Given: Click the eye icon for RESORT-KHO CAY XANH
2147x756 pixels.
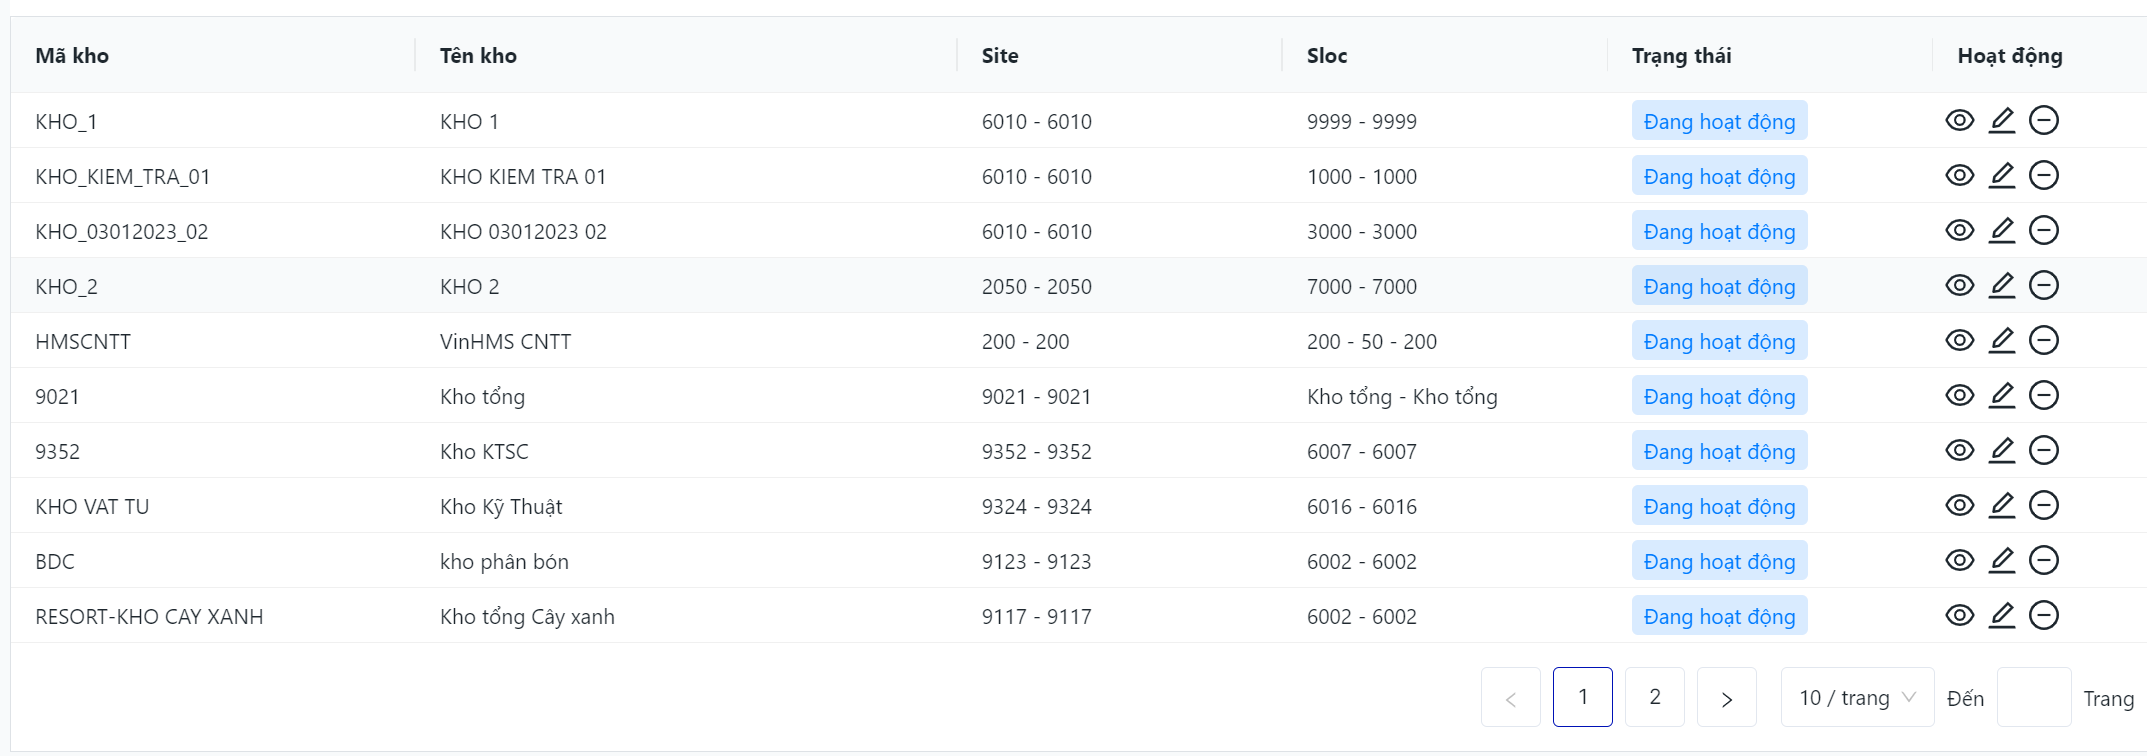Looking at the screenshot, I should (x=1959, y=616).
